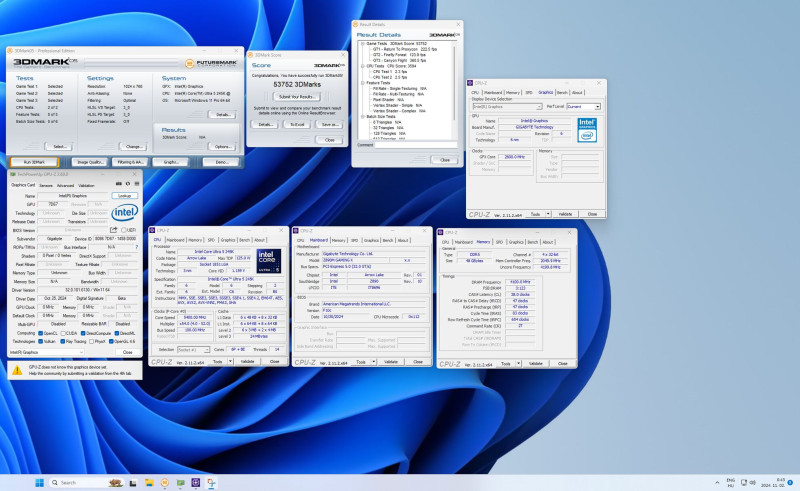The width and height of the screenshot is (800, 491).
Task: Toggle Ray Tracing checkbox in GPU-Z
Action: [62, 341]
